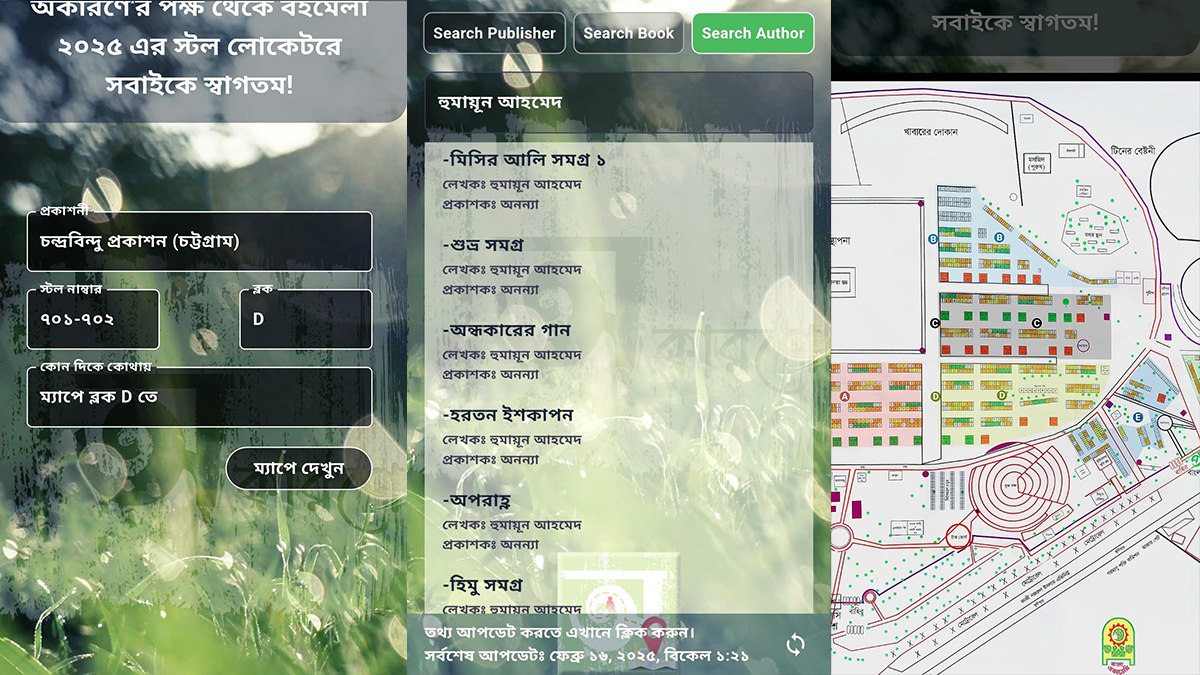Switch to the Search Publisher tab

494,33
